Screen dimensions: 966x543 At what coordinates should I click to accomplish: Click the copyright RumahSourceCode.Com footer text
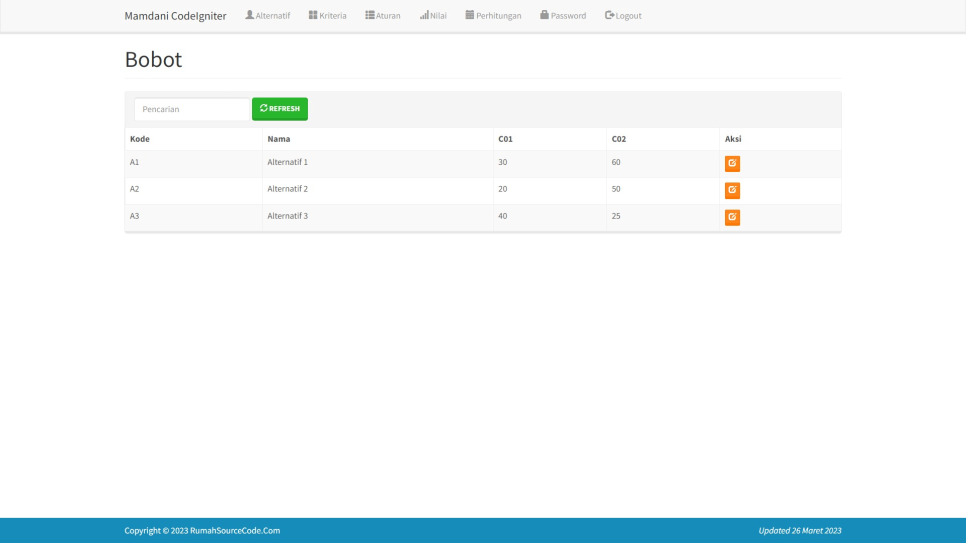tap(202, 530)
